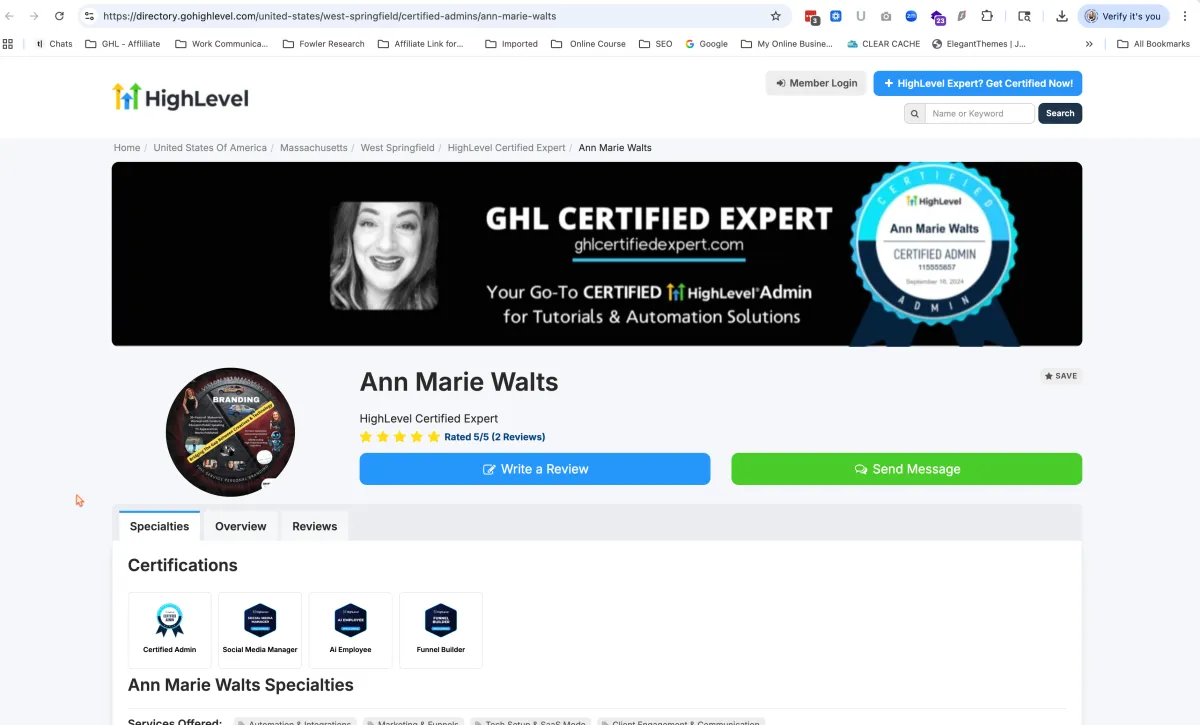The height and width of the screenshot is (725, 1200).
Task: Save this profile with SAVE button
Action: [x=1061, y=376]
